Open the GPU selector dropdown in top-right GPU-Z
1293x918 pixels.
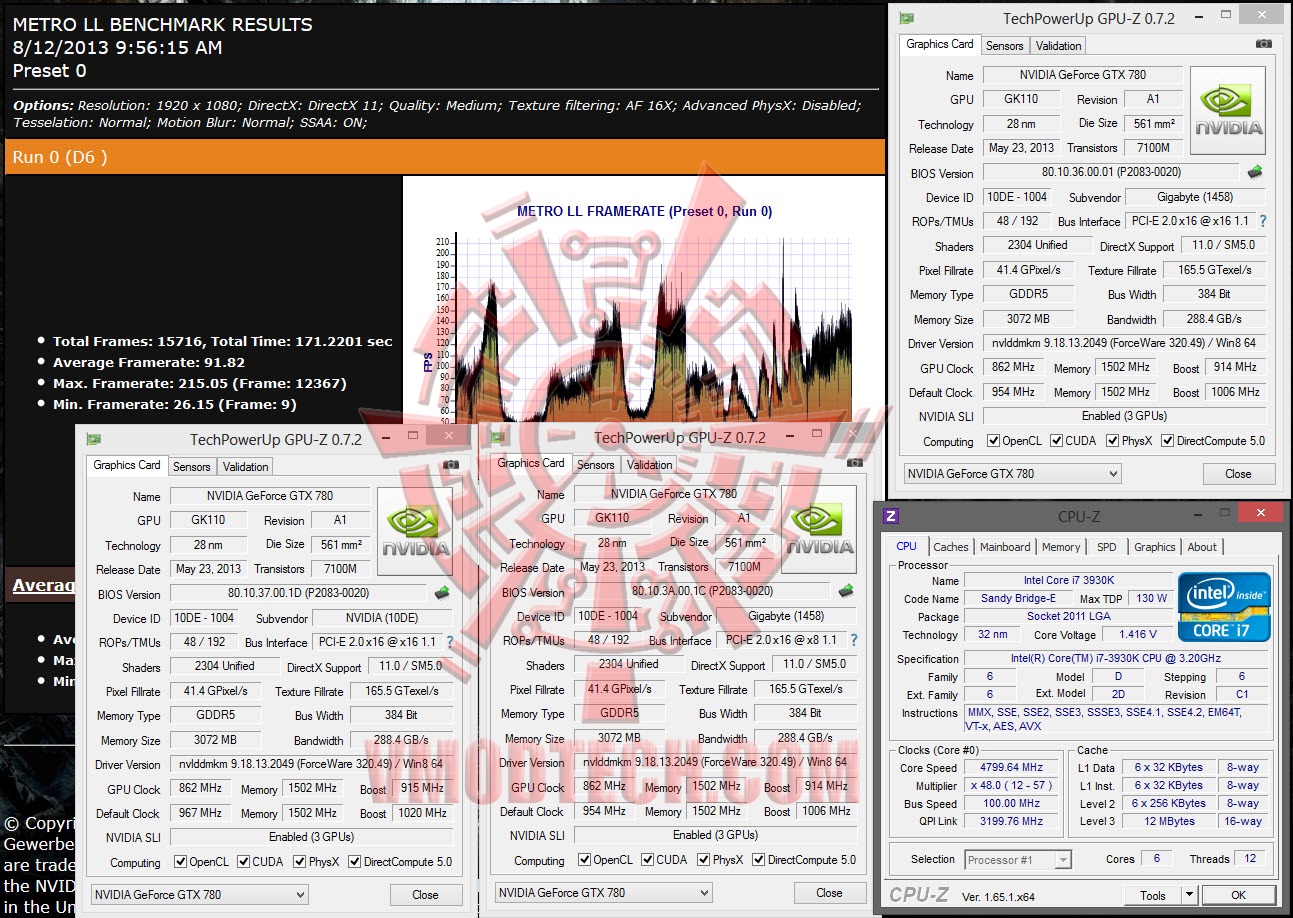1012,474
